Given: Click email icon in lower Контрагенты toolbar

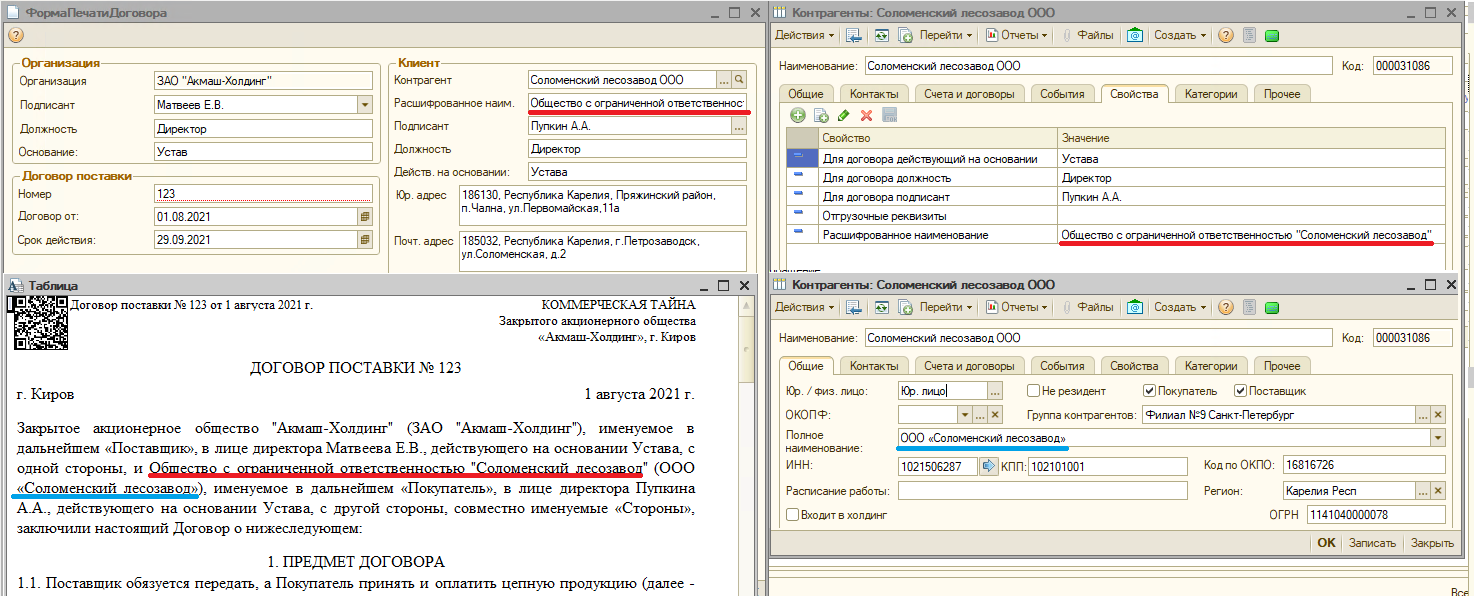Looking at the screenshot, I should click(1134, 307).
